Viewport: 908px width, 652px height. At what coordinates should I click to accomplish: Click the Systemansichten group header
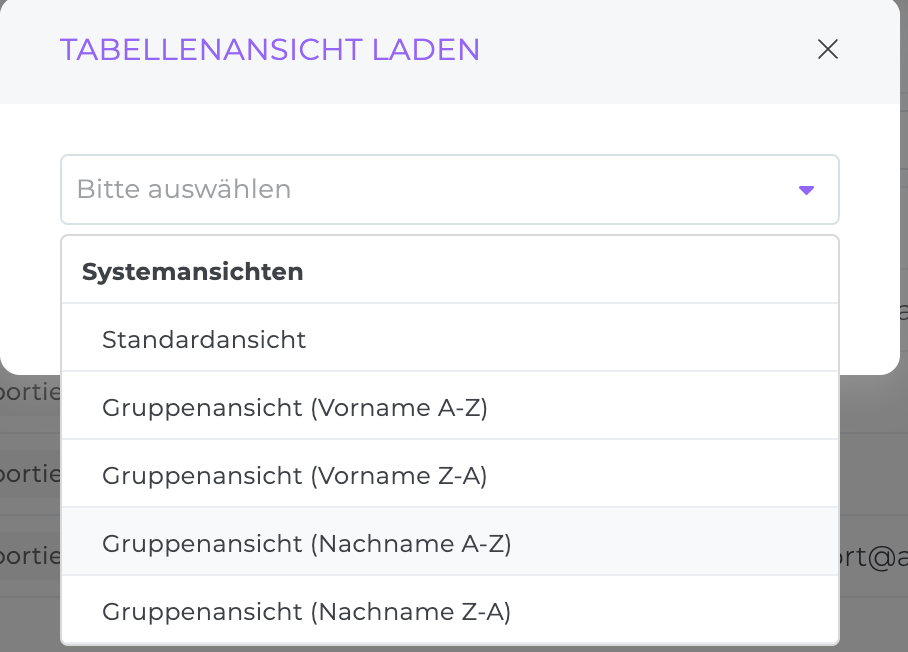click(192, 271)
